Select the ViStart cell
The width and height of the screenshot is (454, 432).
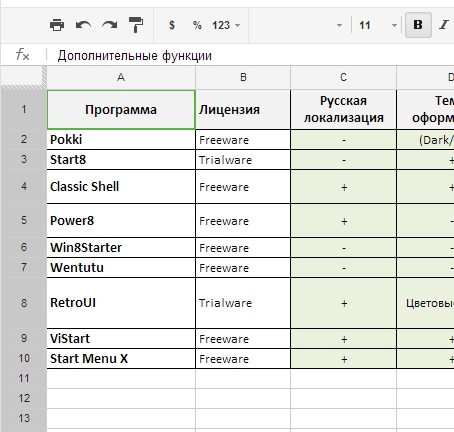[121, 339]
